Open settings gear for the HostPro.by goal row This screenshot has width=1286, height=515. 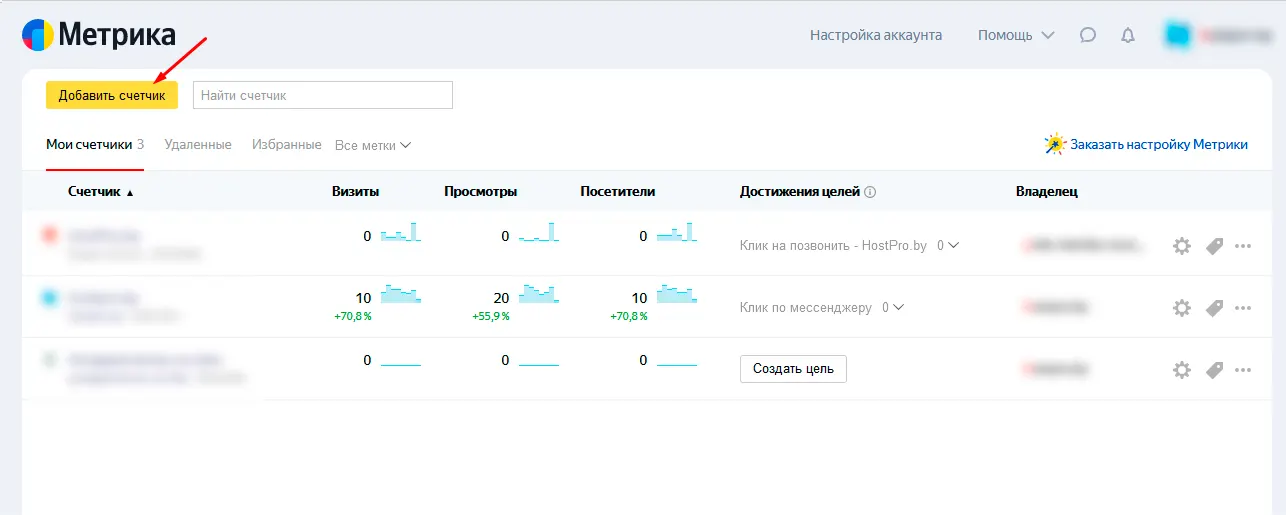pos(1182,246)
